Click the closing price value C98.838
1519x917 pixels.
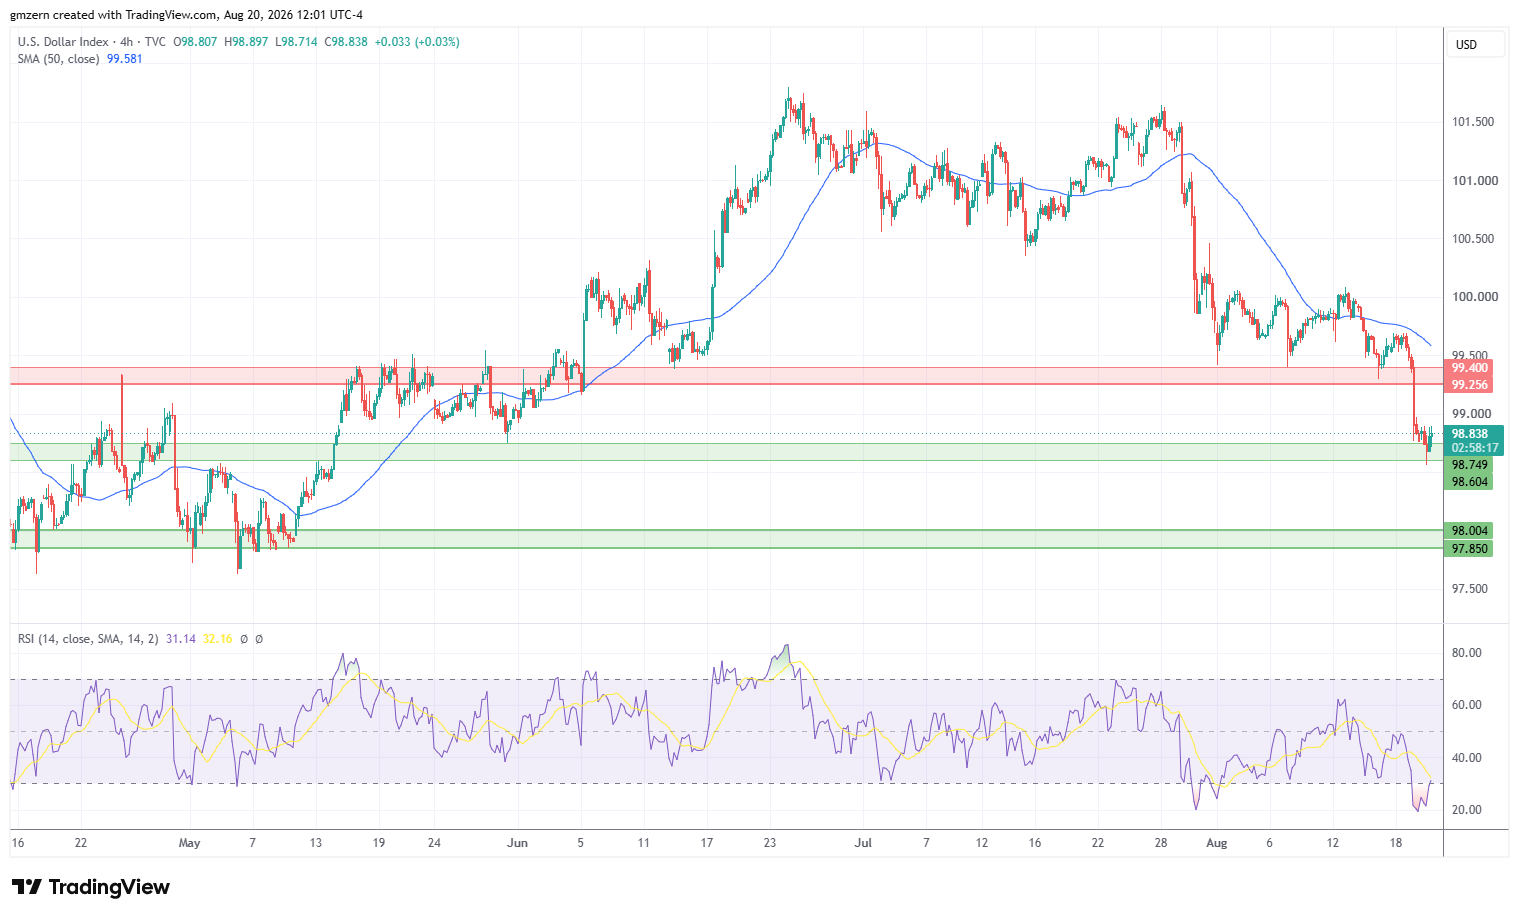click(x=346, y=42)
